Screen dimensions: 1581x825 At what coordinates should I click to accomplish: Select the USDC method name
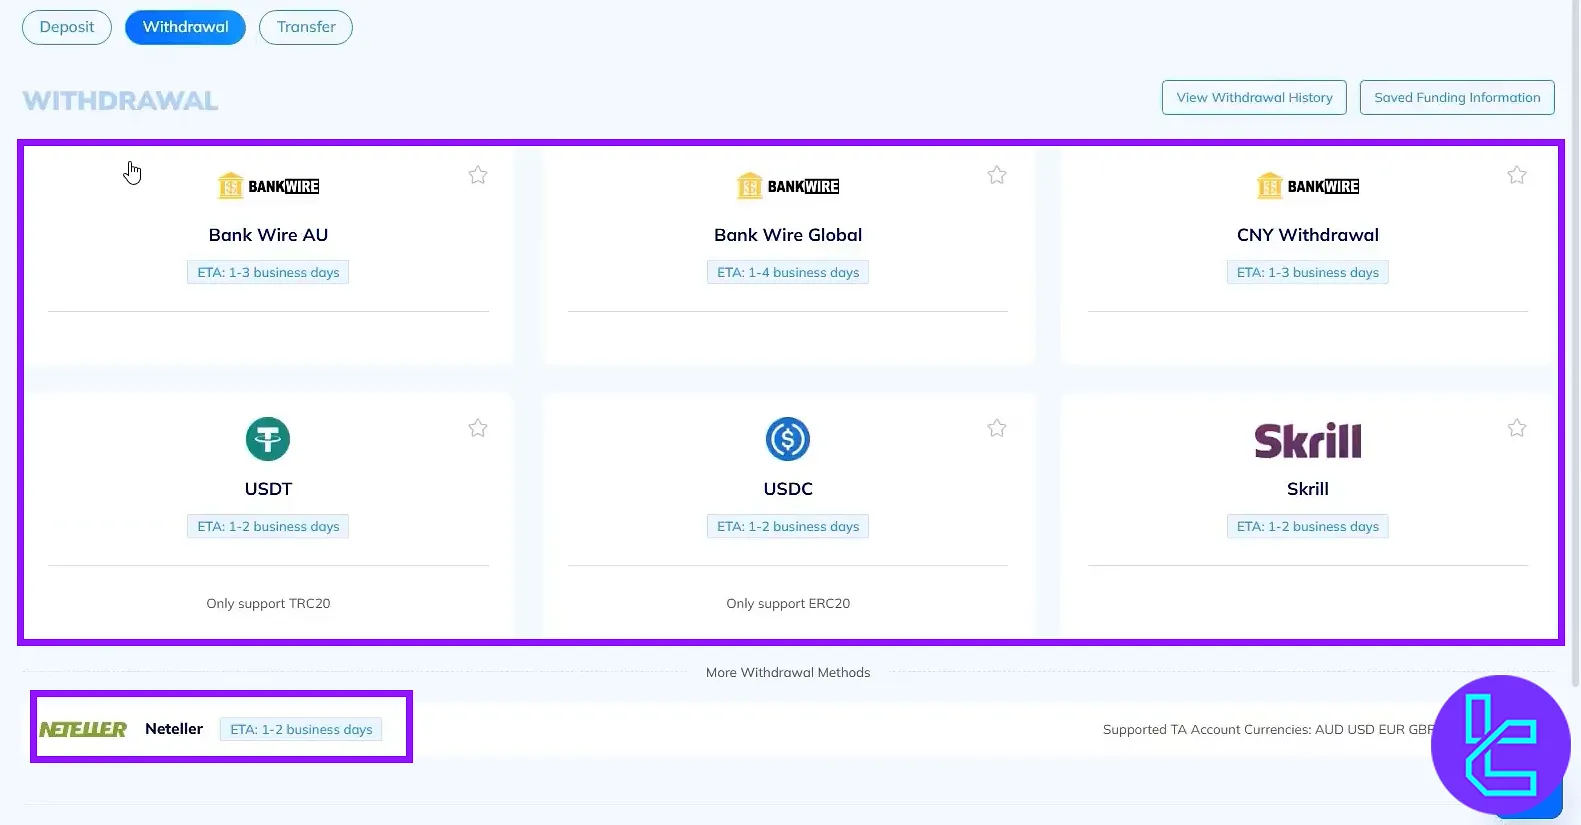coord(788,489)
